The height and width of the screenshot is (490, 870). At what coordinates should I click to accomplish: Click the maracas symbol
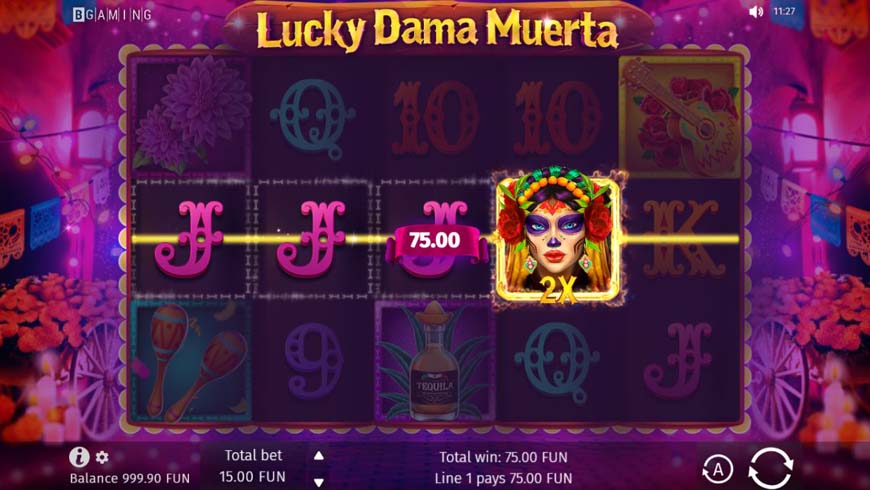190,361
